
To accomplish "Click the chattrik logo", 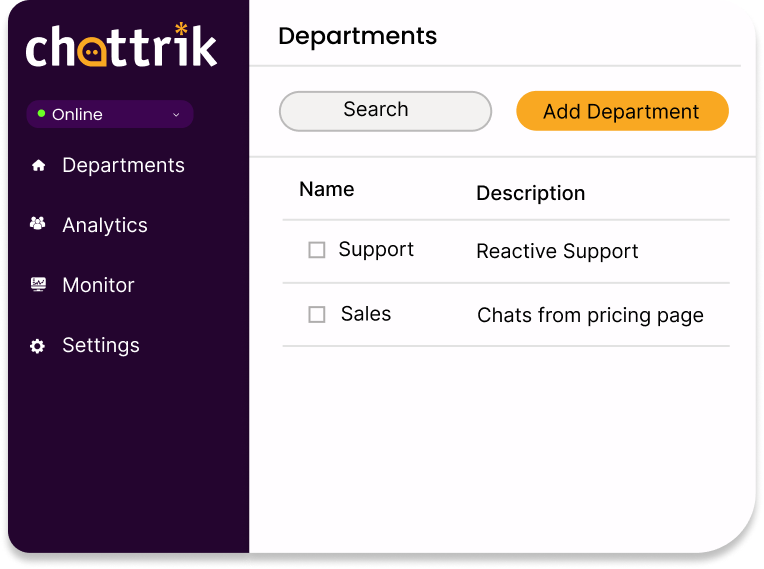I will pyautogui.click(x=121, y=48).
